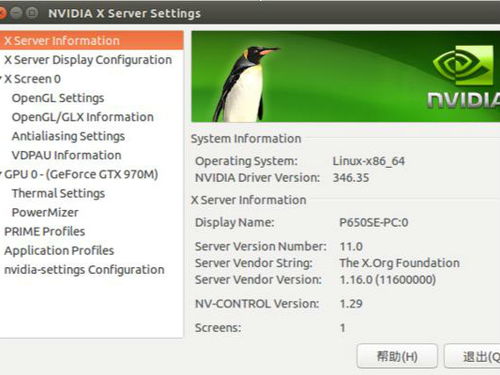Go to Antialiasing Settings
This screenshot has width=500, height=375.
click(68, 136)
